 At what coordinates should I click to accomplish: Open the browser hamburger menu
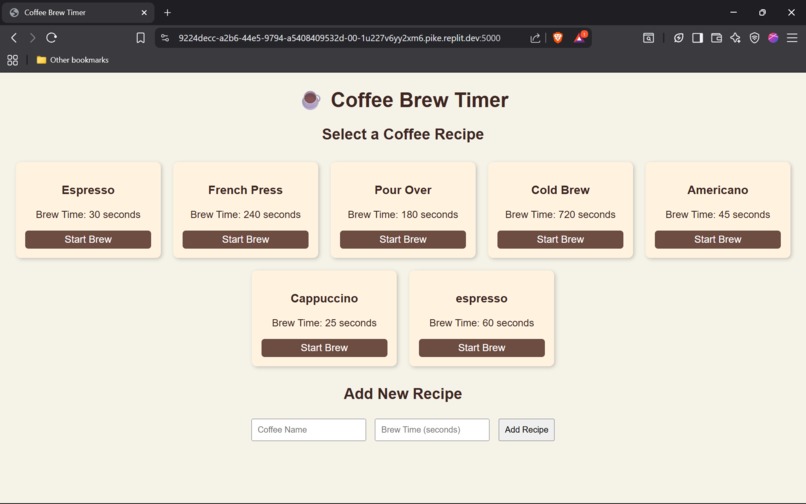(792, 38)
